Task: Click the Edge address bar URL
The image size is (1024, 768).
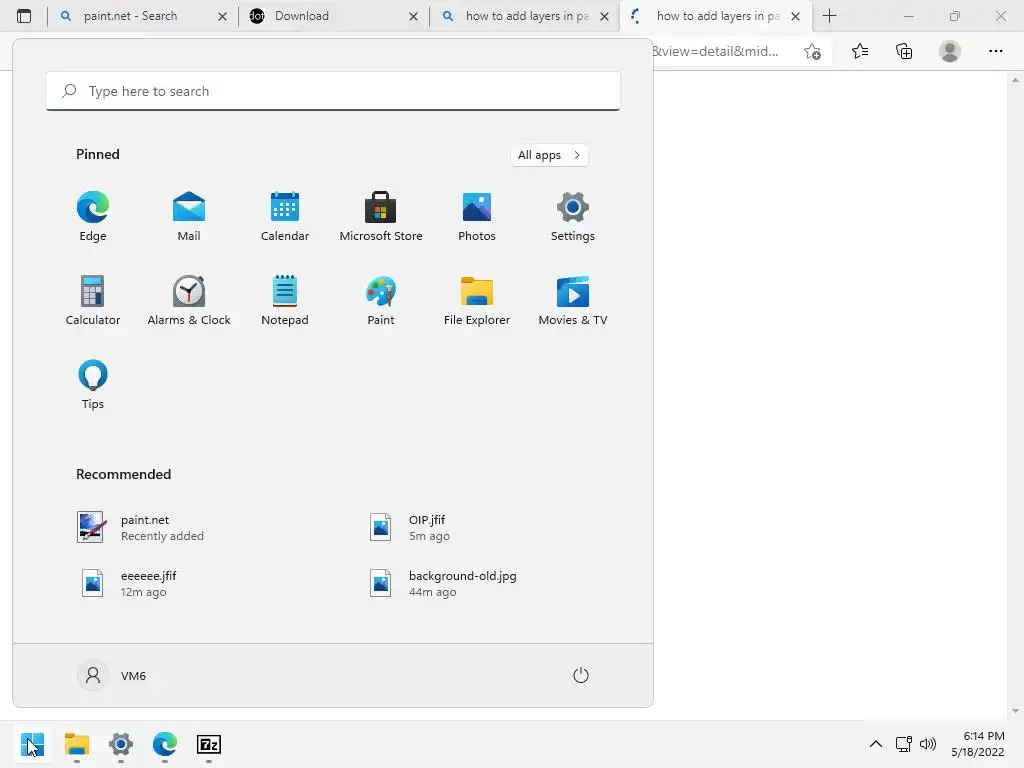Action: pyautogui.click(x=716, y=52)
